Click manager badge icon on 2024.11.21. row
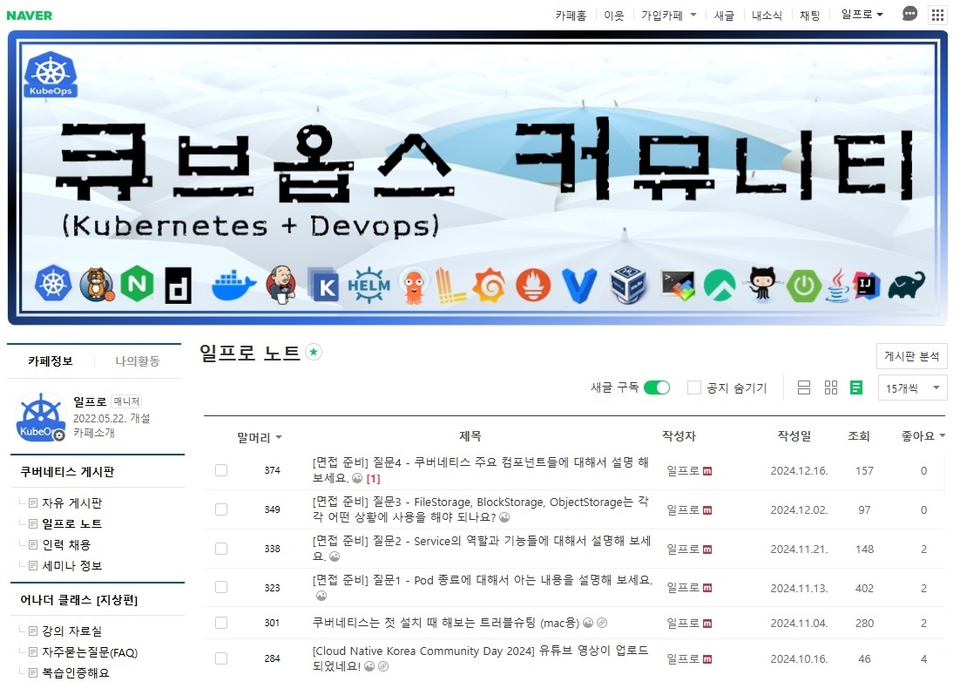 [707, 550]
